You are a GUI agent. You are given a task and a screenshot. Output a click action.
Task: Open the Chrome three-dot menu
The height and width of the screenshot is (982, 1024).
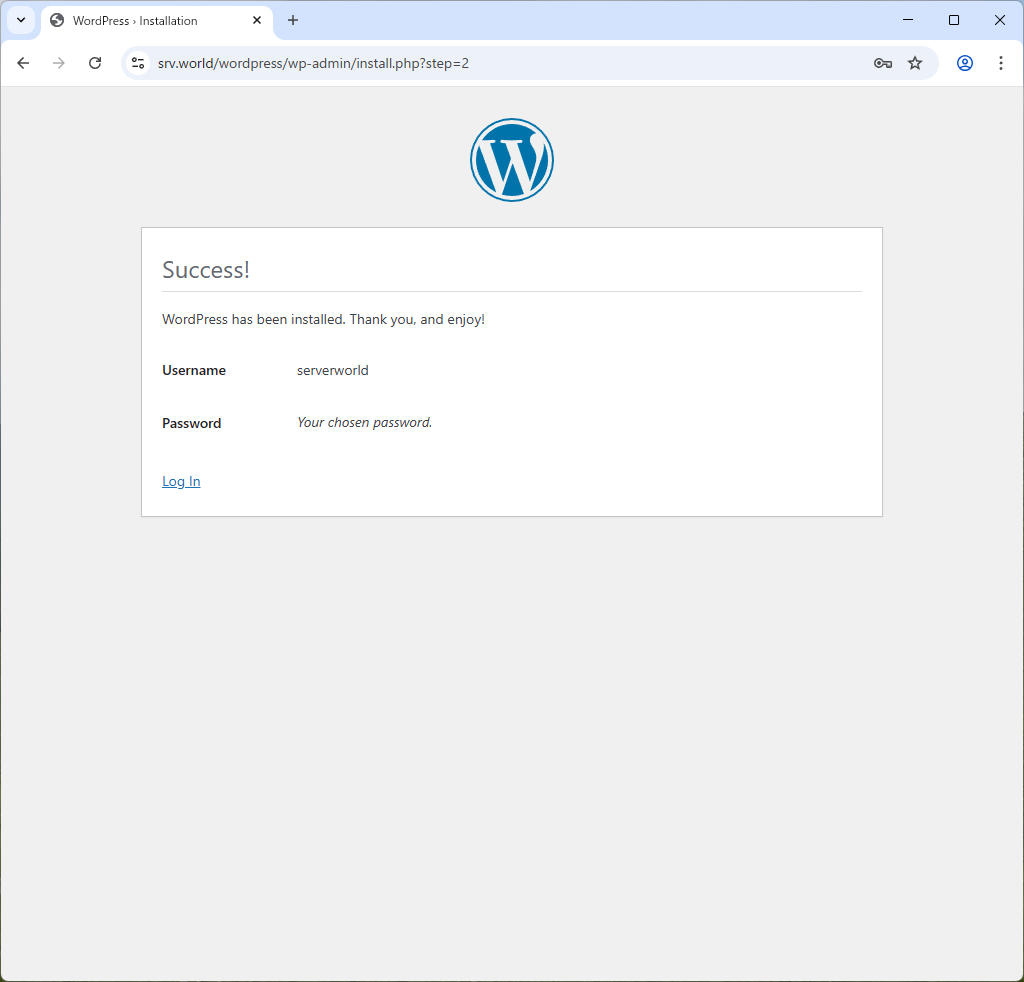tap(1001, 63)
